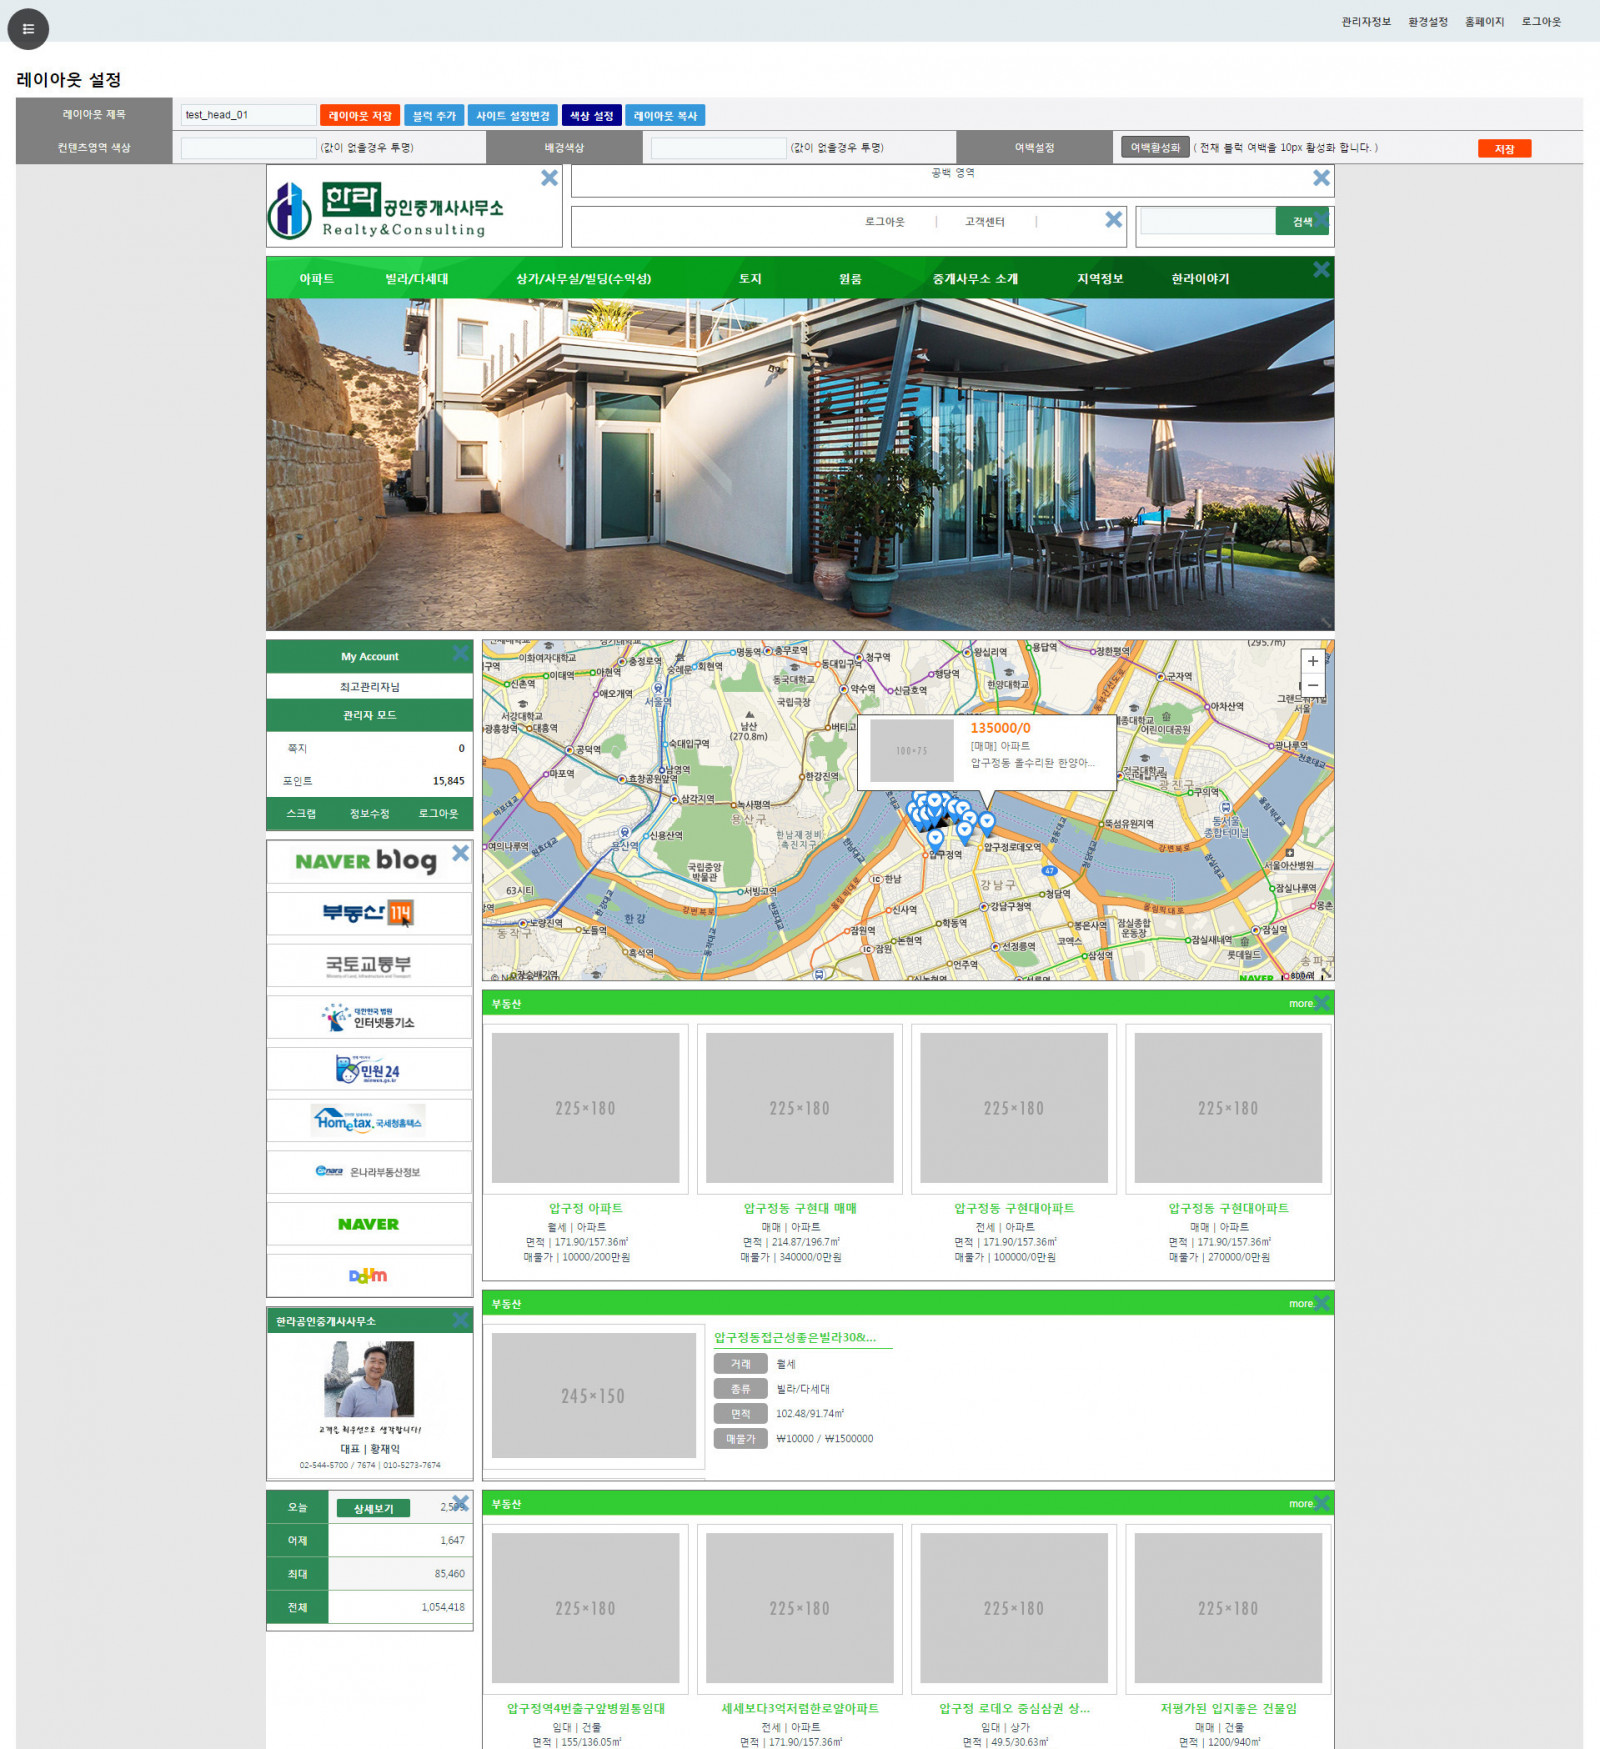
Task: Click the NAVER blog banner
Action: (x=366, y=861)
